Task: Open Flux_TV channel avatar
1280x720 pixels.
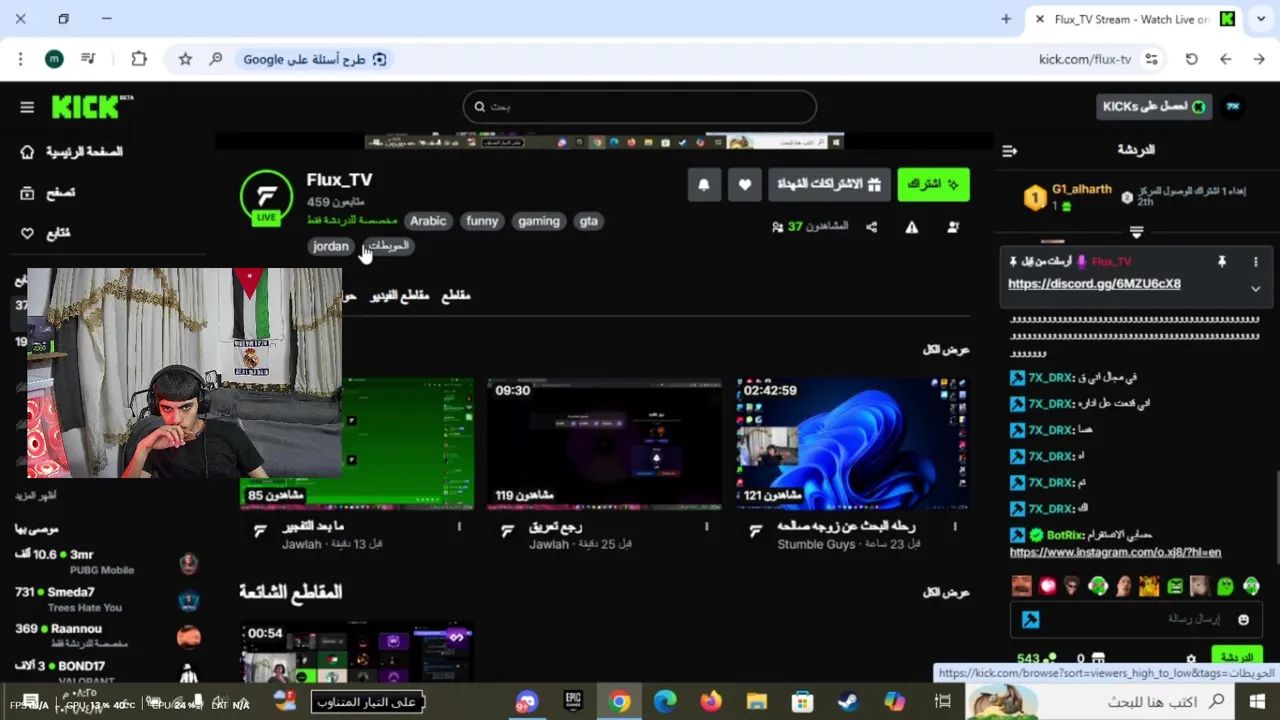Action: (266, 197)
